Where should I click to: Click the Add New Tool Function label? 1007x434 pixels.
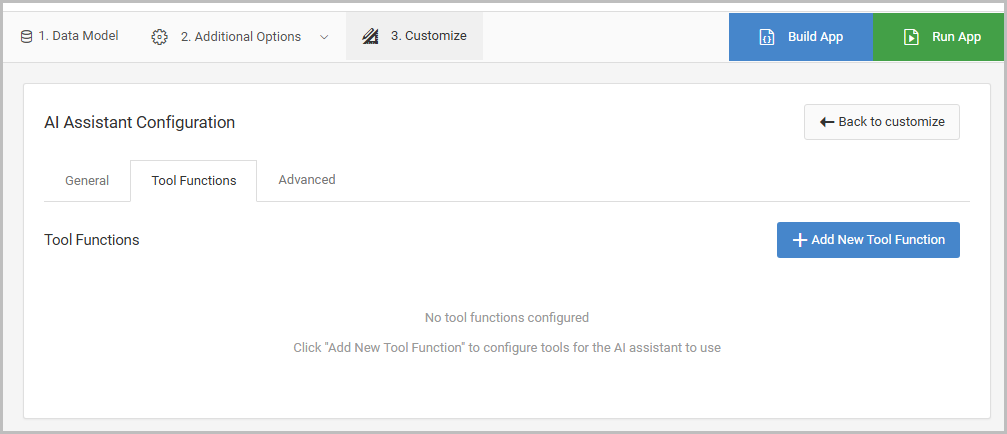[x=878, y=240]
